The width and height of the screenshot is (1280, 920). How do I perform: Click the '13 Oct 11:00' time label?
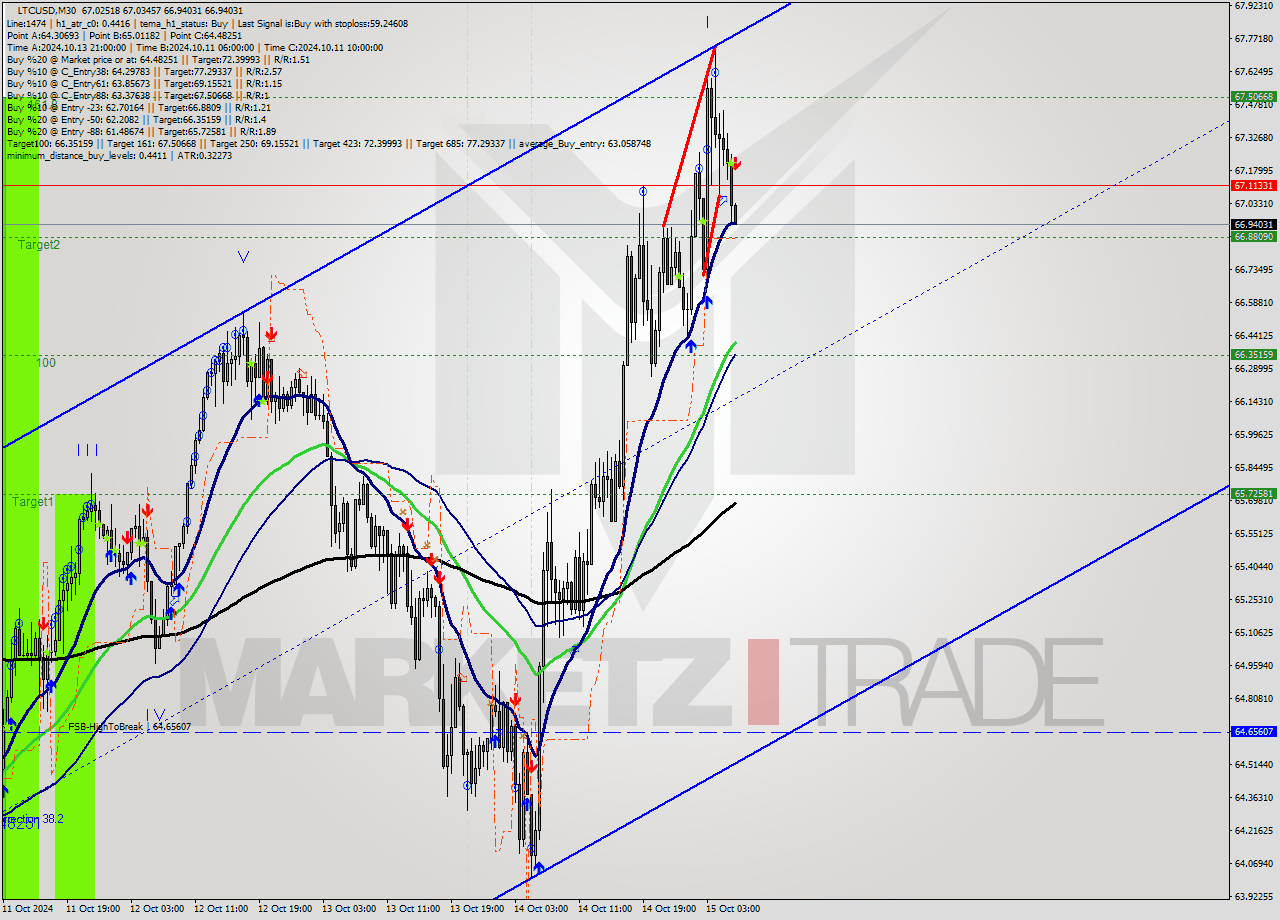pos(414,909)
